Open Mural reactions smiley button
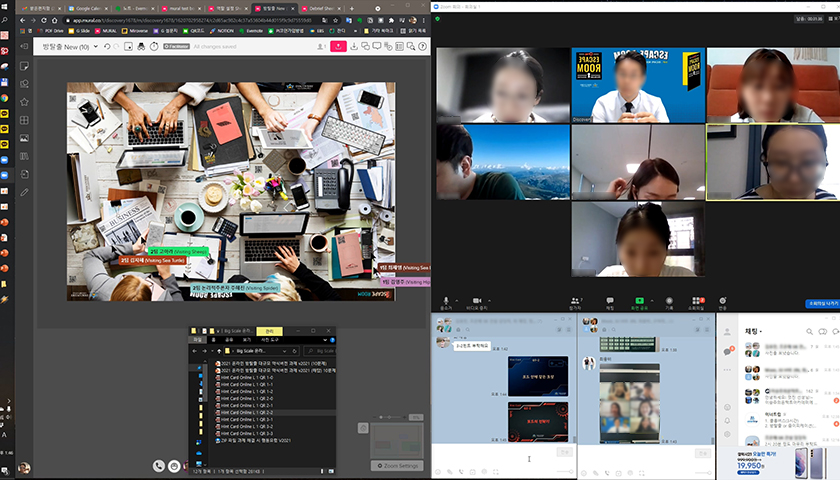Image resolution: width=840 pixels, height=480 pixels. point(174,466)
